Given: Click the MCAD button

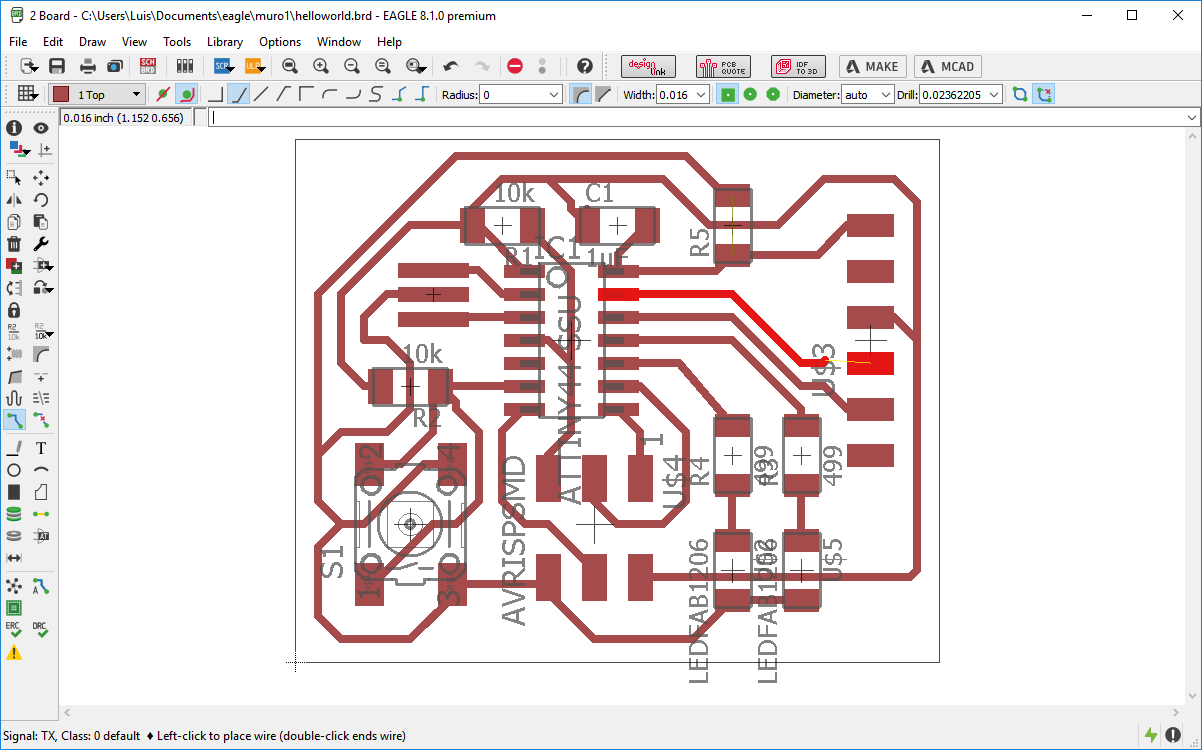Looking at the screenshot, I should [947, 66].
